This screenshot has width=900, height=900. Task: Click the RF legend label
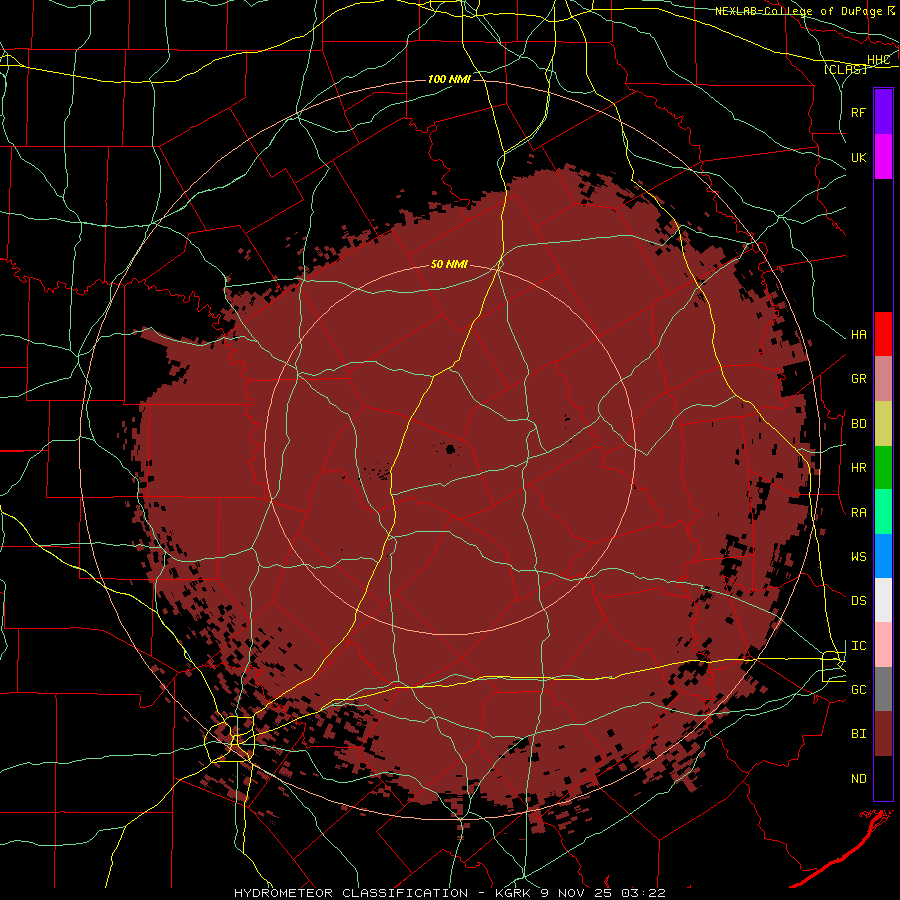click(858, 112)
